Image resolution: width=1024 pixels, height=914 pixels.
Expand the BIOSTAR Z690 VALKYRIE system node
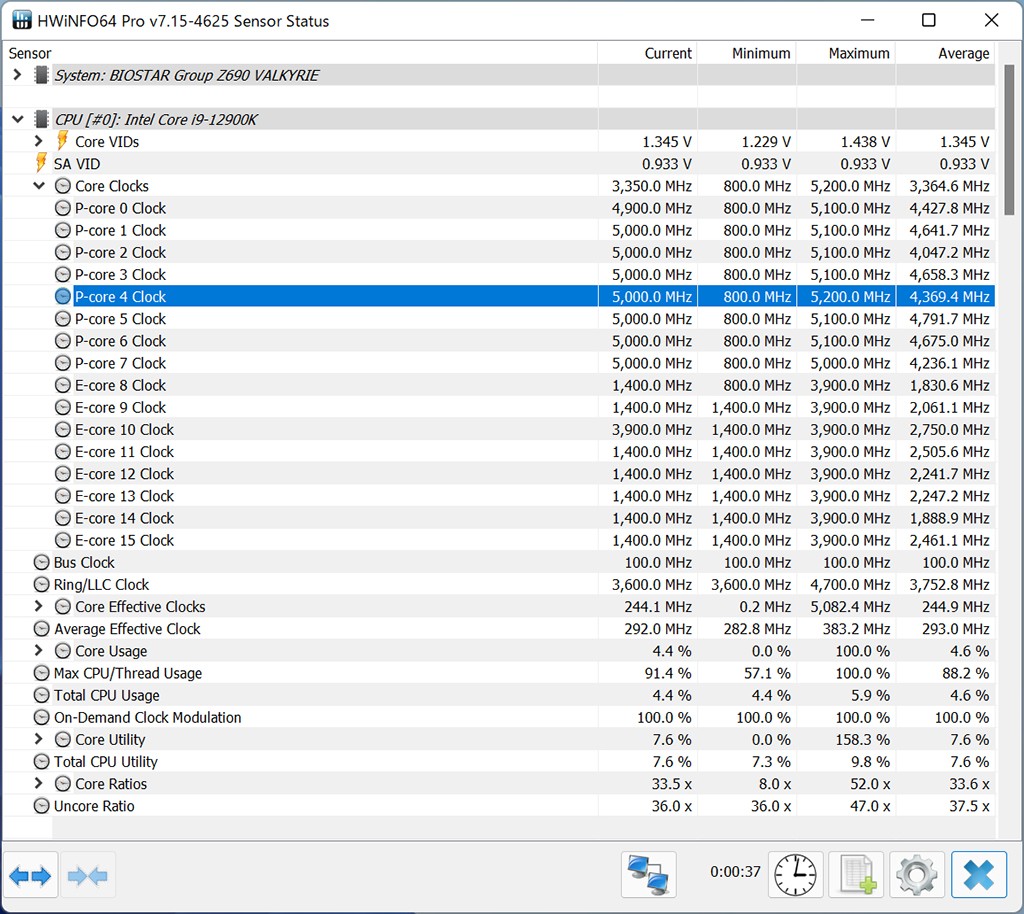click(x=17, y=75)
